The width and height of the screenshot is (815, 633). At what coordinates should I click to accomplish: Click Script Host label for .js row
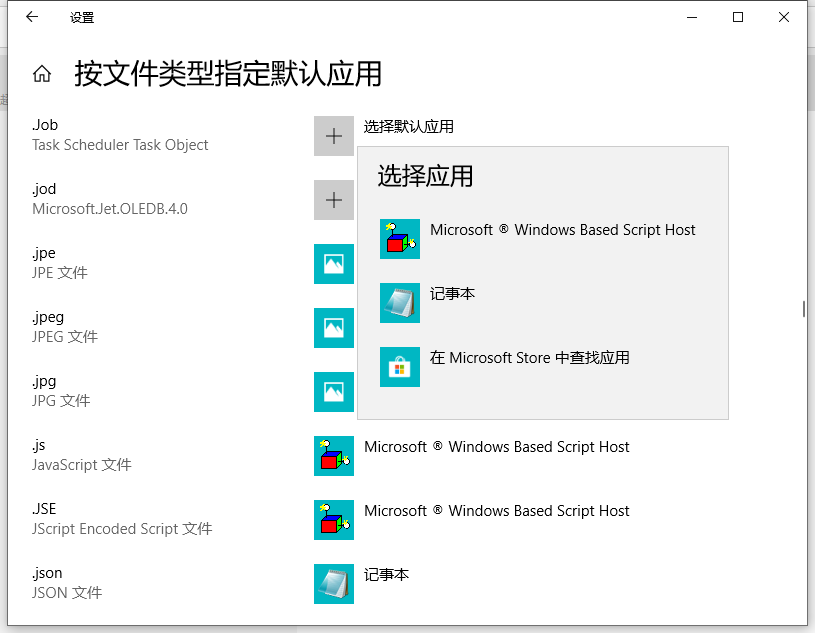[496, 447]
